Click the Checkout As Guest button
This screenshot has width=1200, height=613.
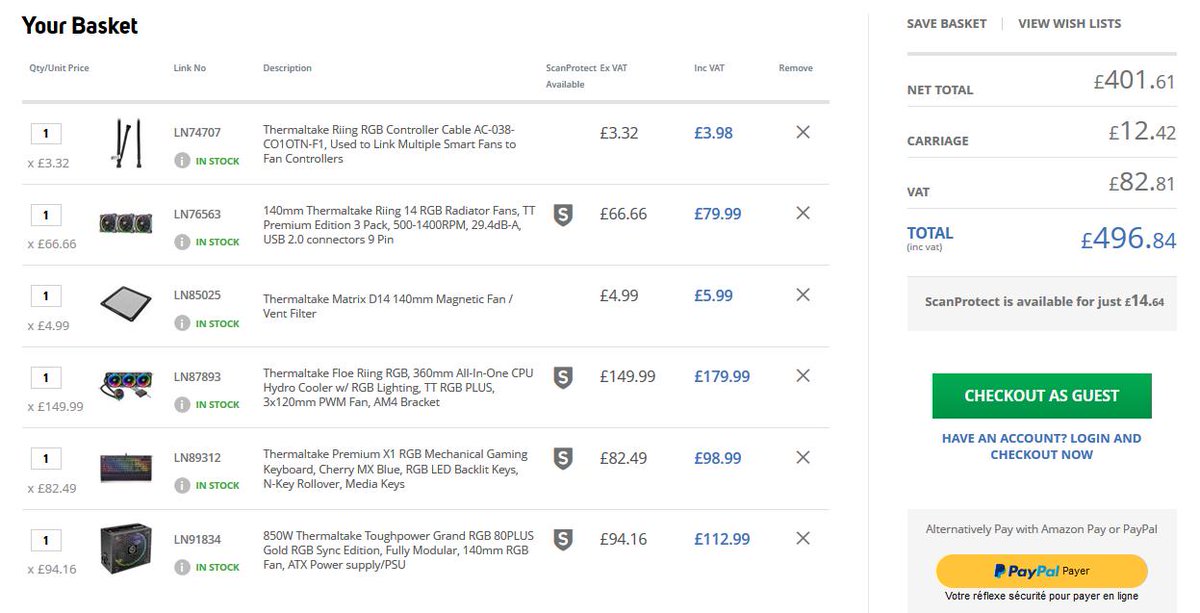pos(1041,396)
